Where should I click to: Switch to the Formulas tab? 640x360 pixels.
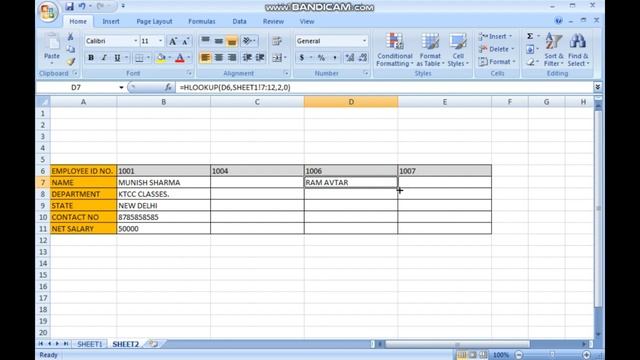[x=202, y=21]
